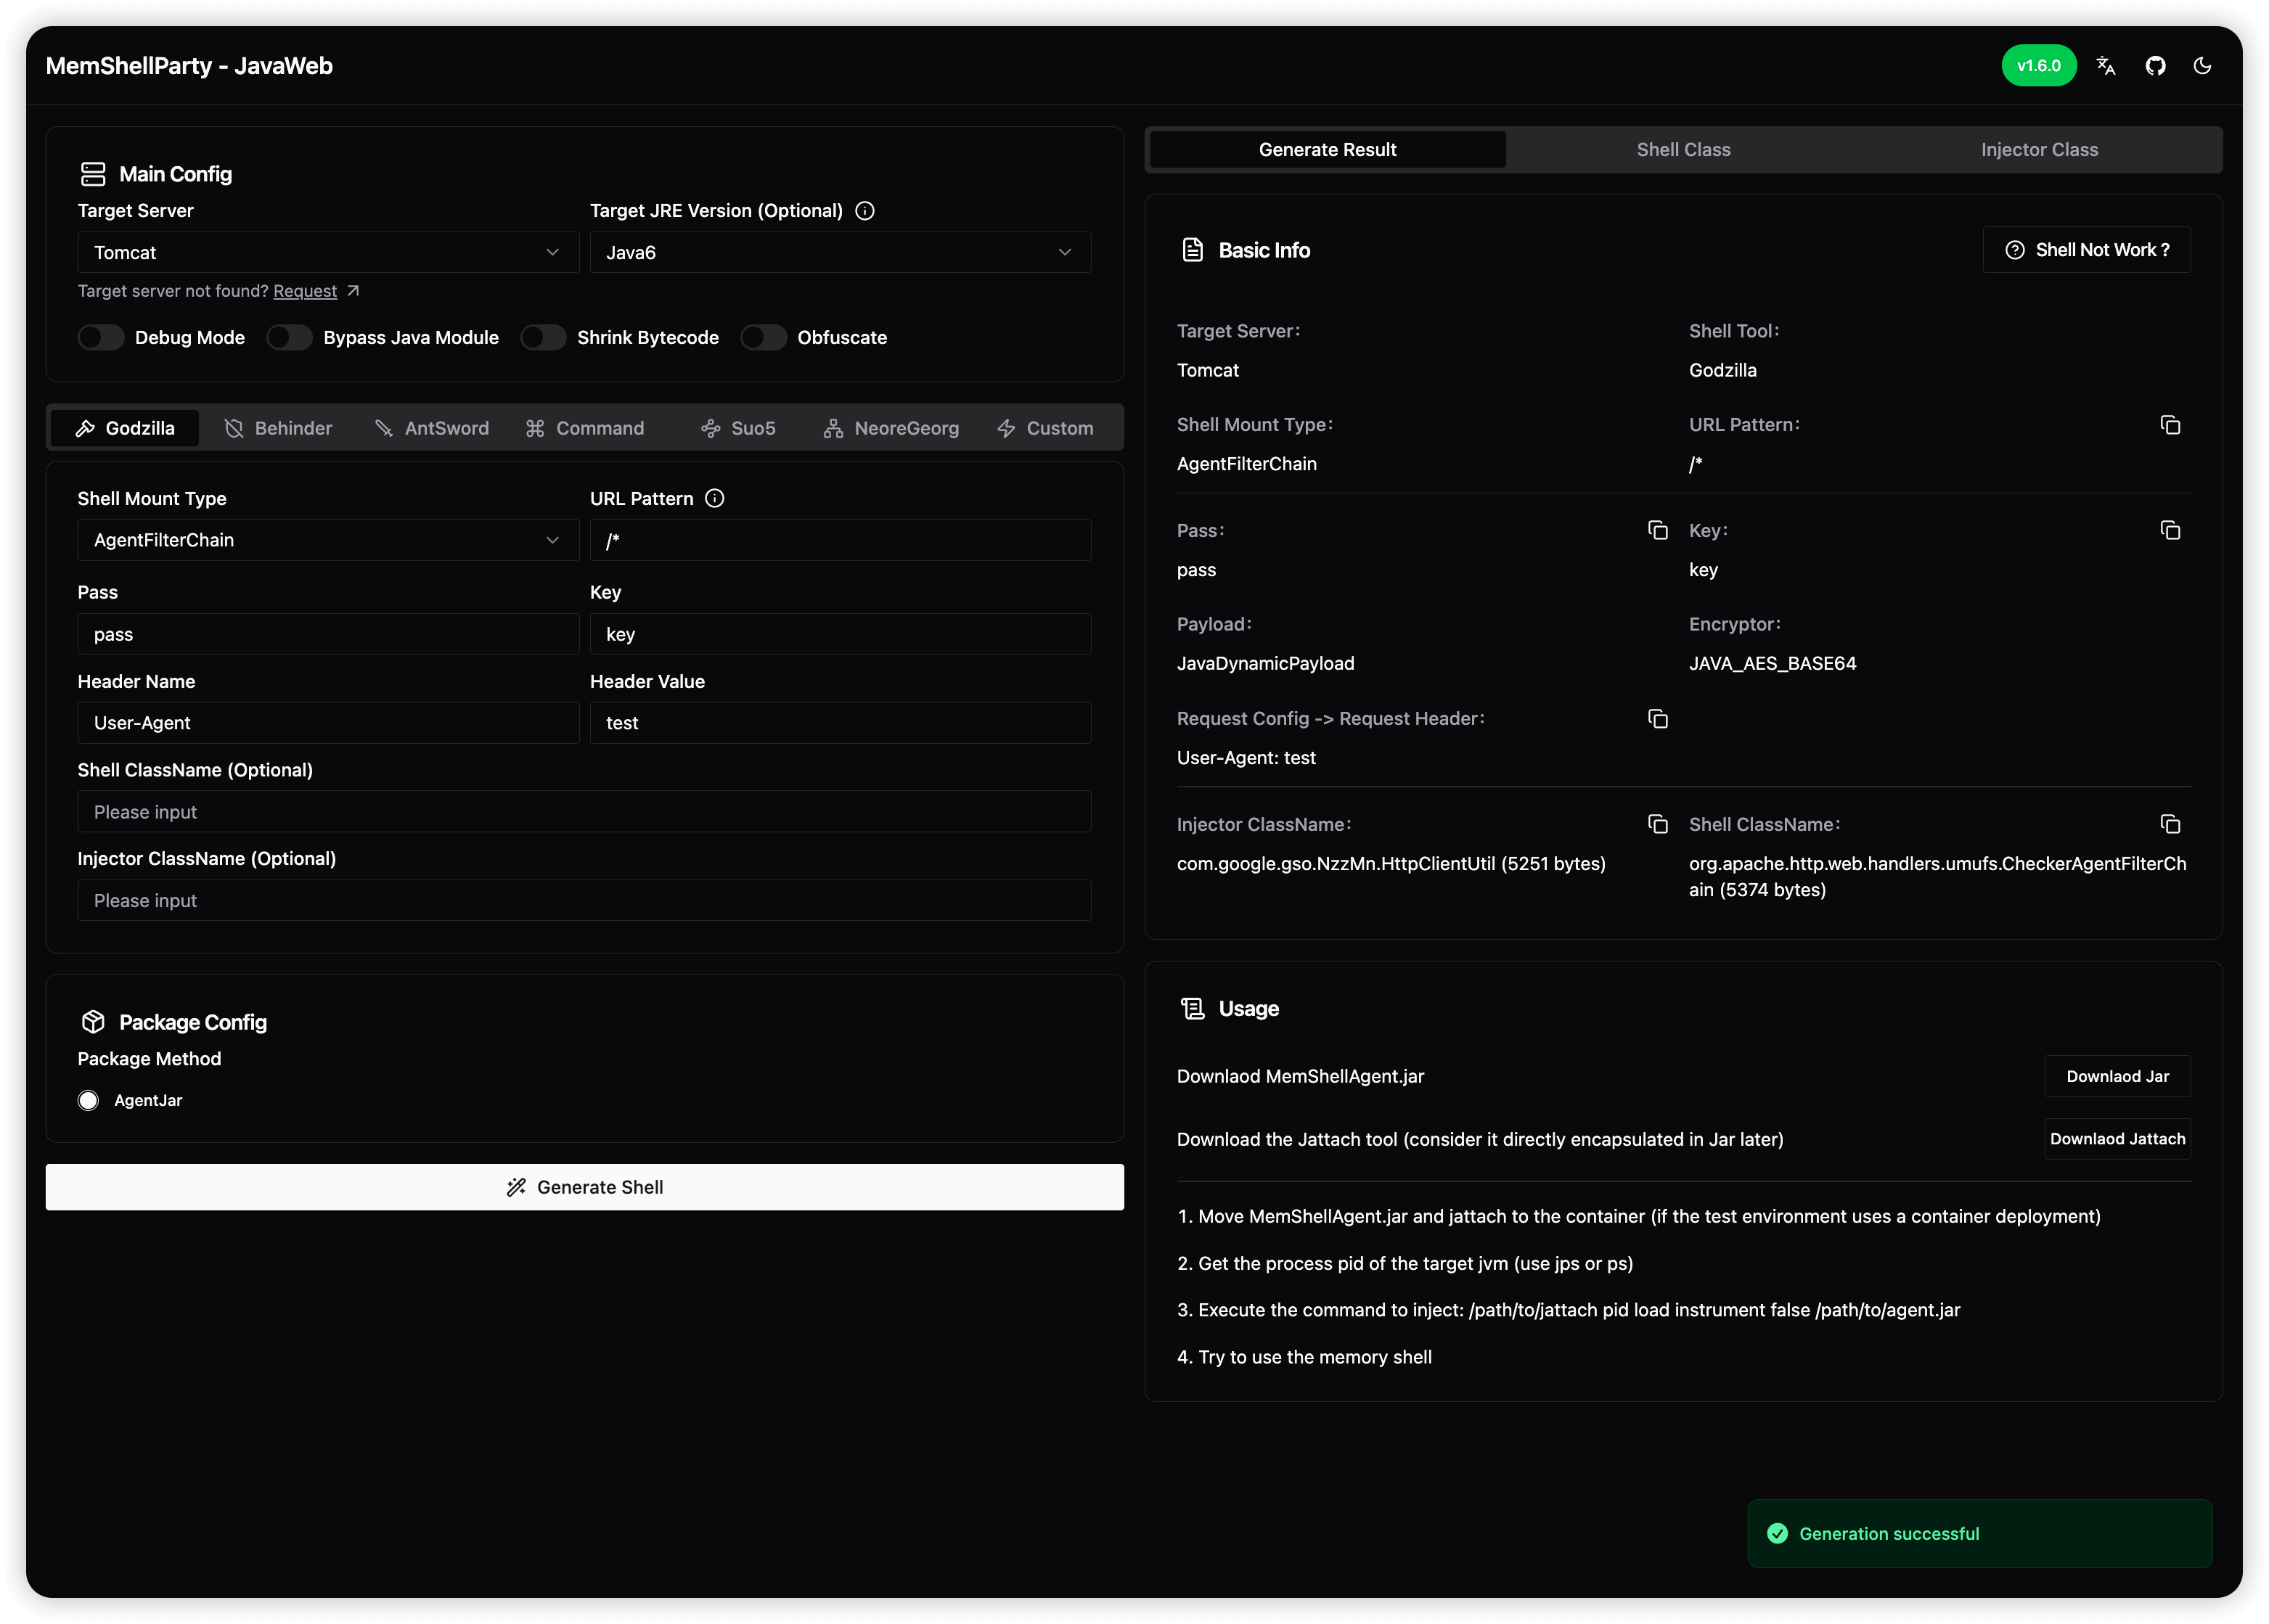The width and height of the screenshot is (2269, 1624).
Task: Toggle Obfuscate switch
Action: pos(763,338)
